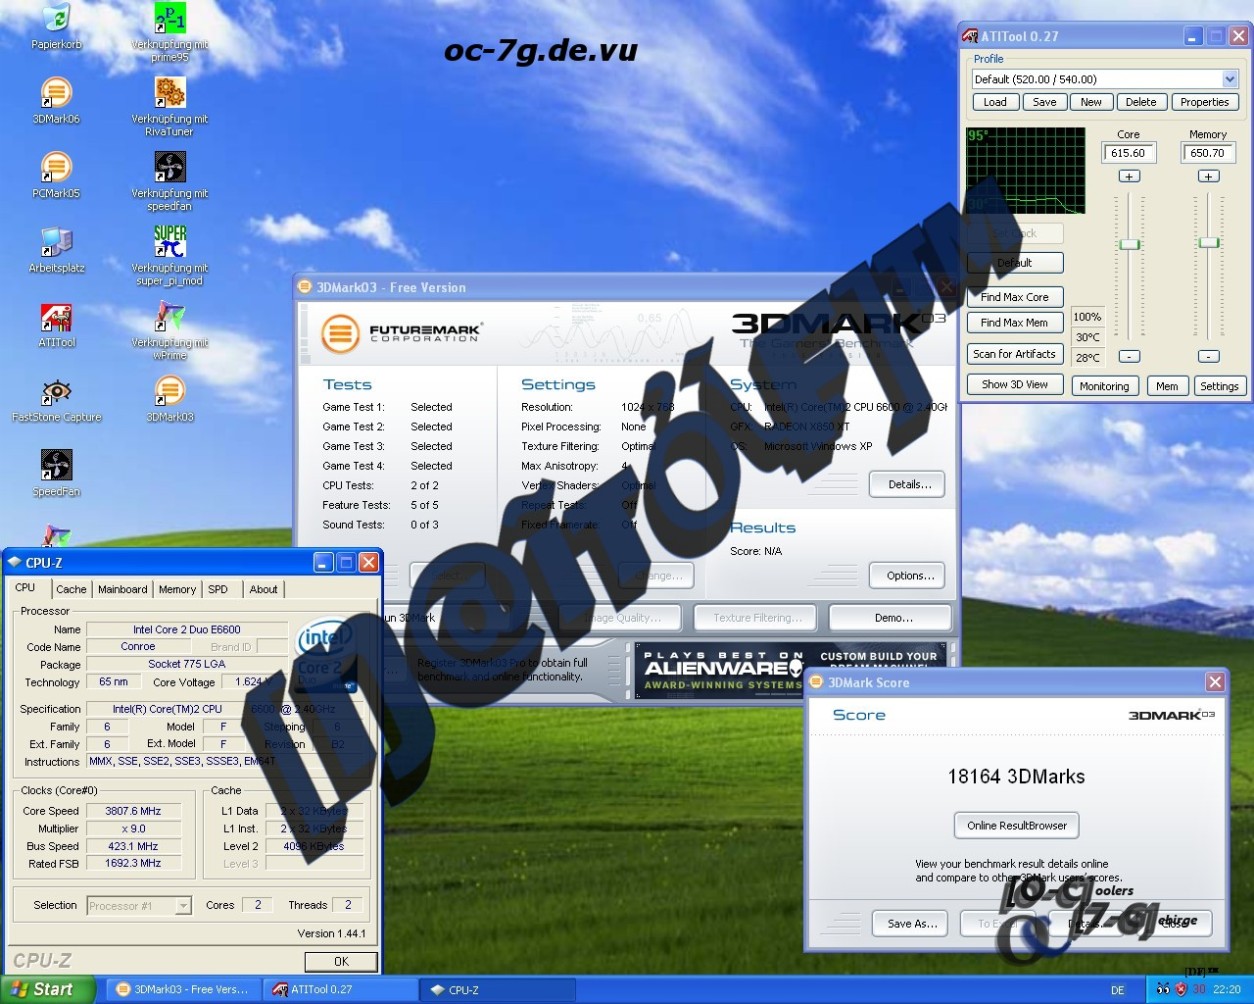The width and height of the screenshot is (1254, 1004).
Task: Click the Core clock slider handle
Action: tap(1129, 244)
